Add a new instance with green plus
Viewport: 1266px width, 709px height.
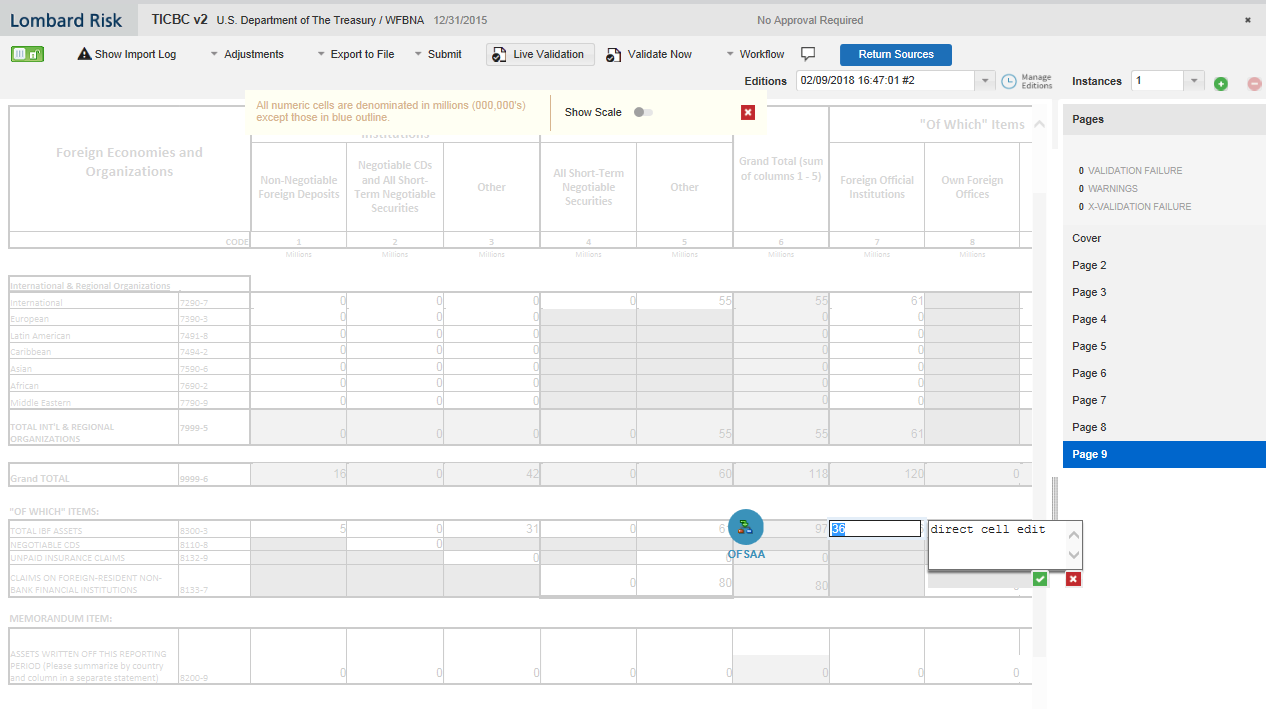[x=1221, y=83]
